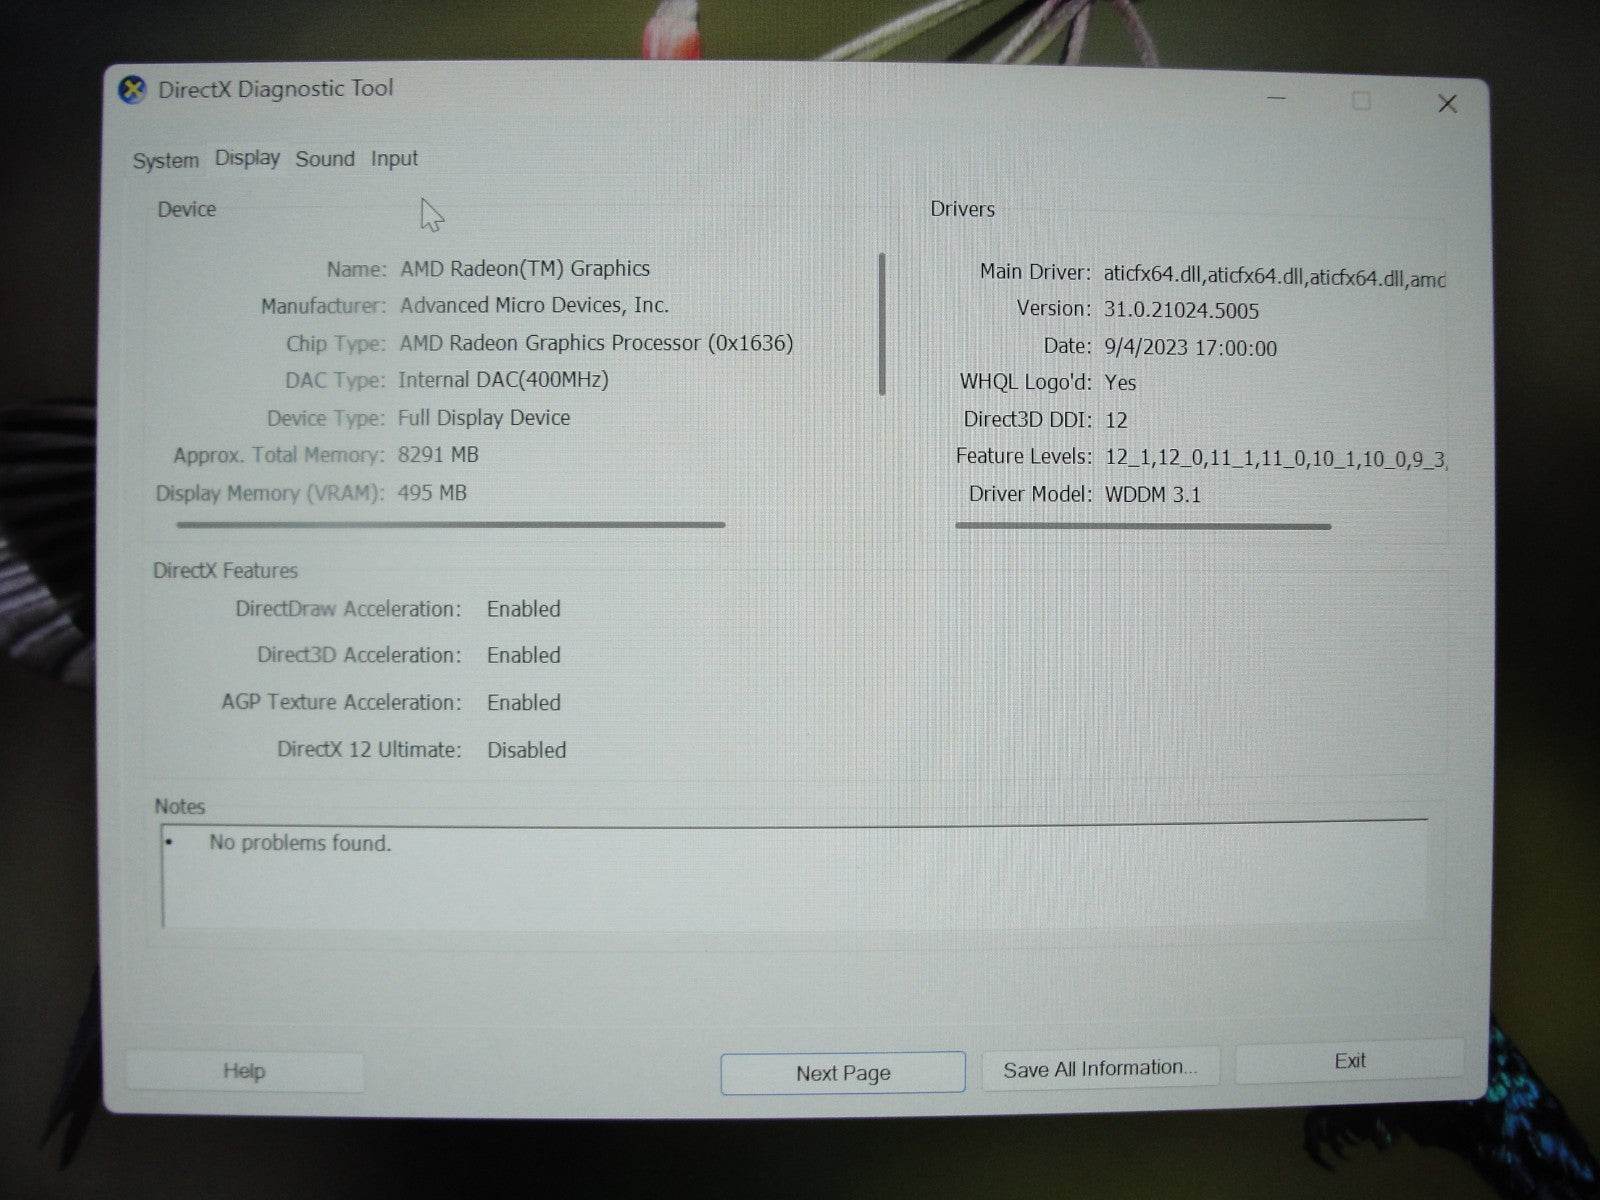Viewport: 1600px width, 1200px height.
Task: Exit the DirectX Diagnostic Tool
Action: tap(1349, 1061)
